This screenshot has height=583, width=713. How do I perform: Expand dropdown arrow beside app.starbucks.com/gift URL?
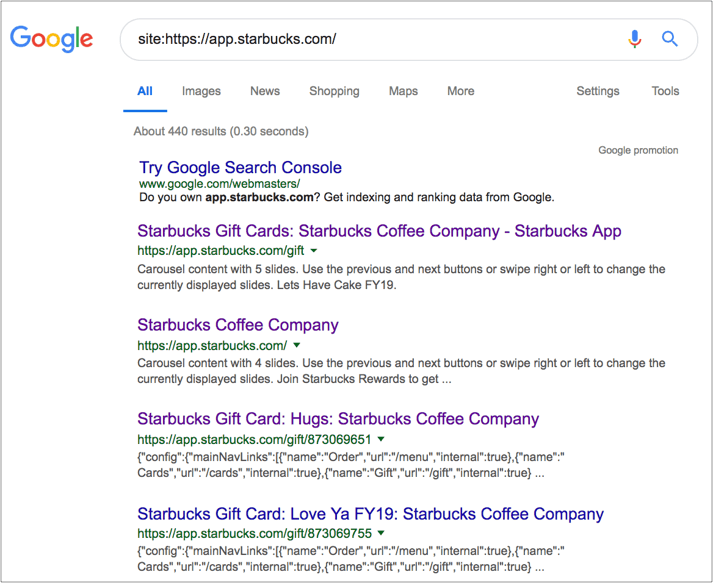(314, 251)
